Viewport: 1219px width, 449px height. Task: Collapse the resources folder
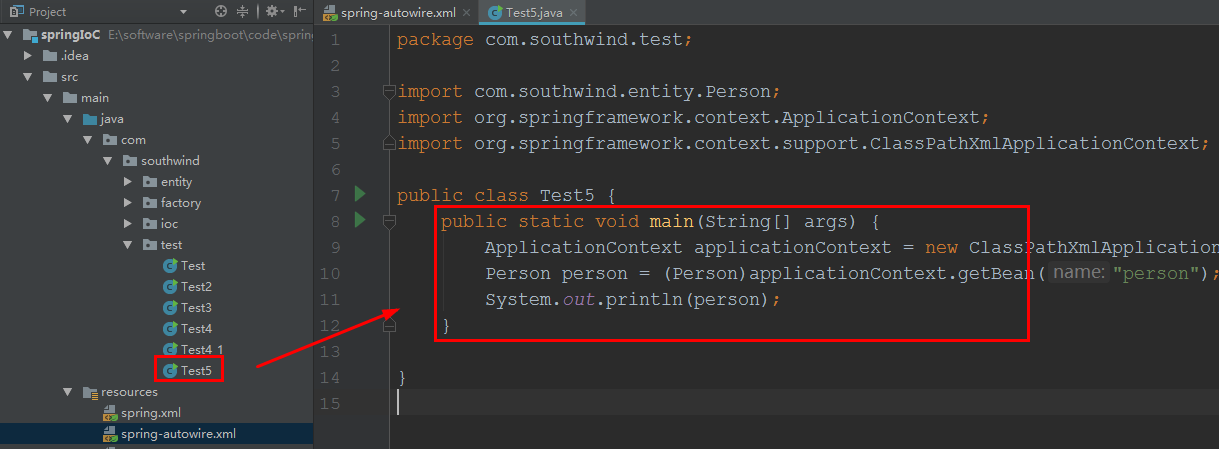pyautogui.click(x=67, y=392)
